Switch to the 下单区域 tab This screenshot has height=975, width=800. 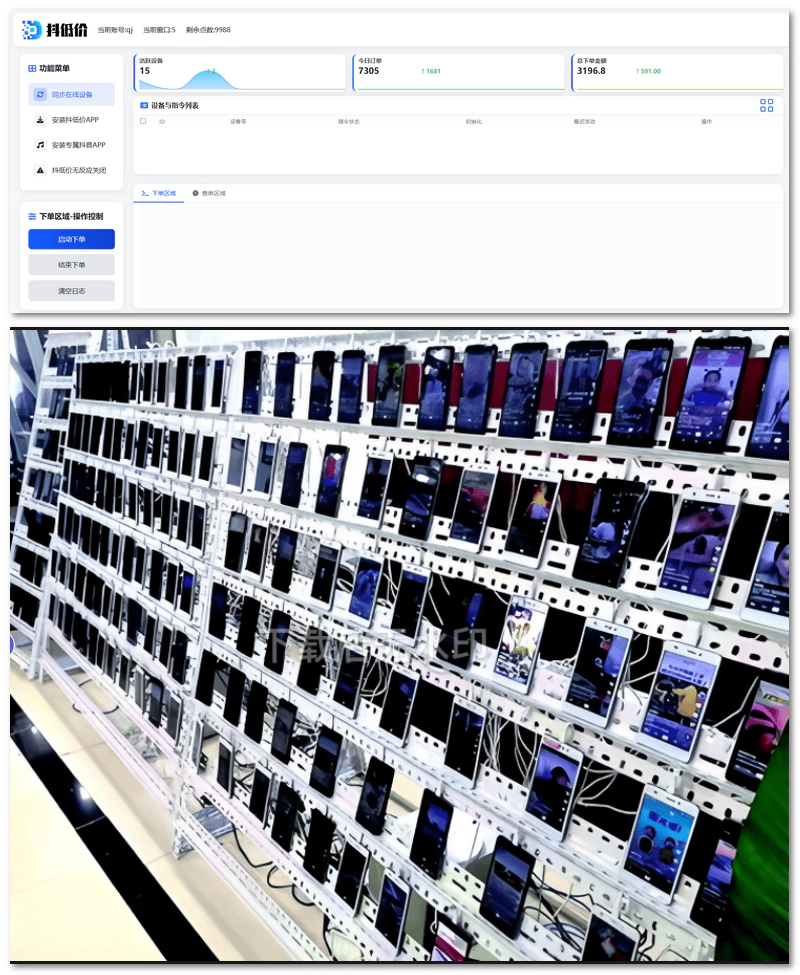pyautogui.click(x=158, y=193)
